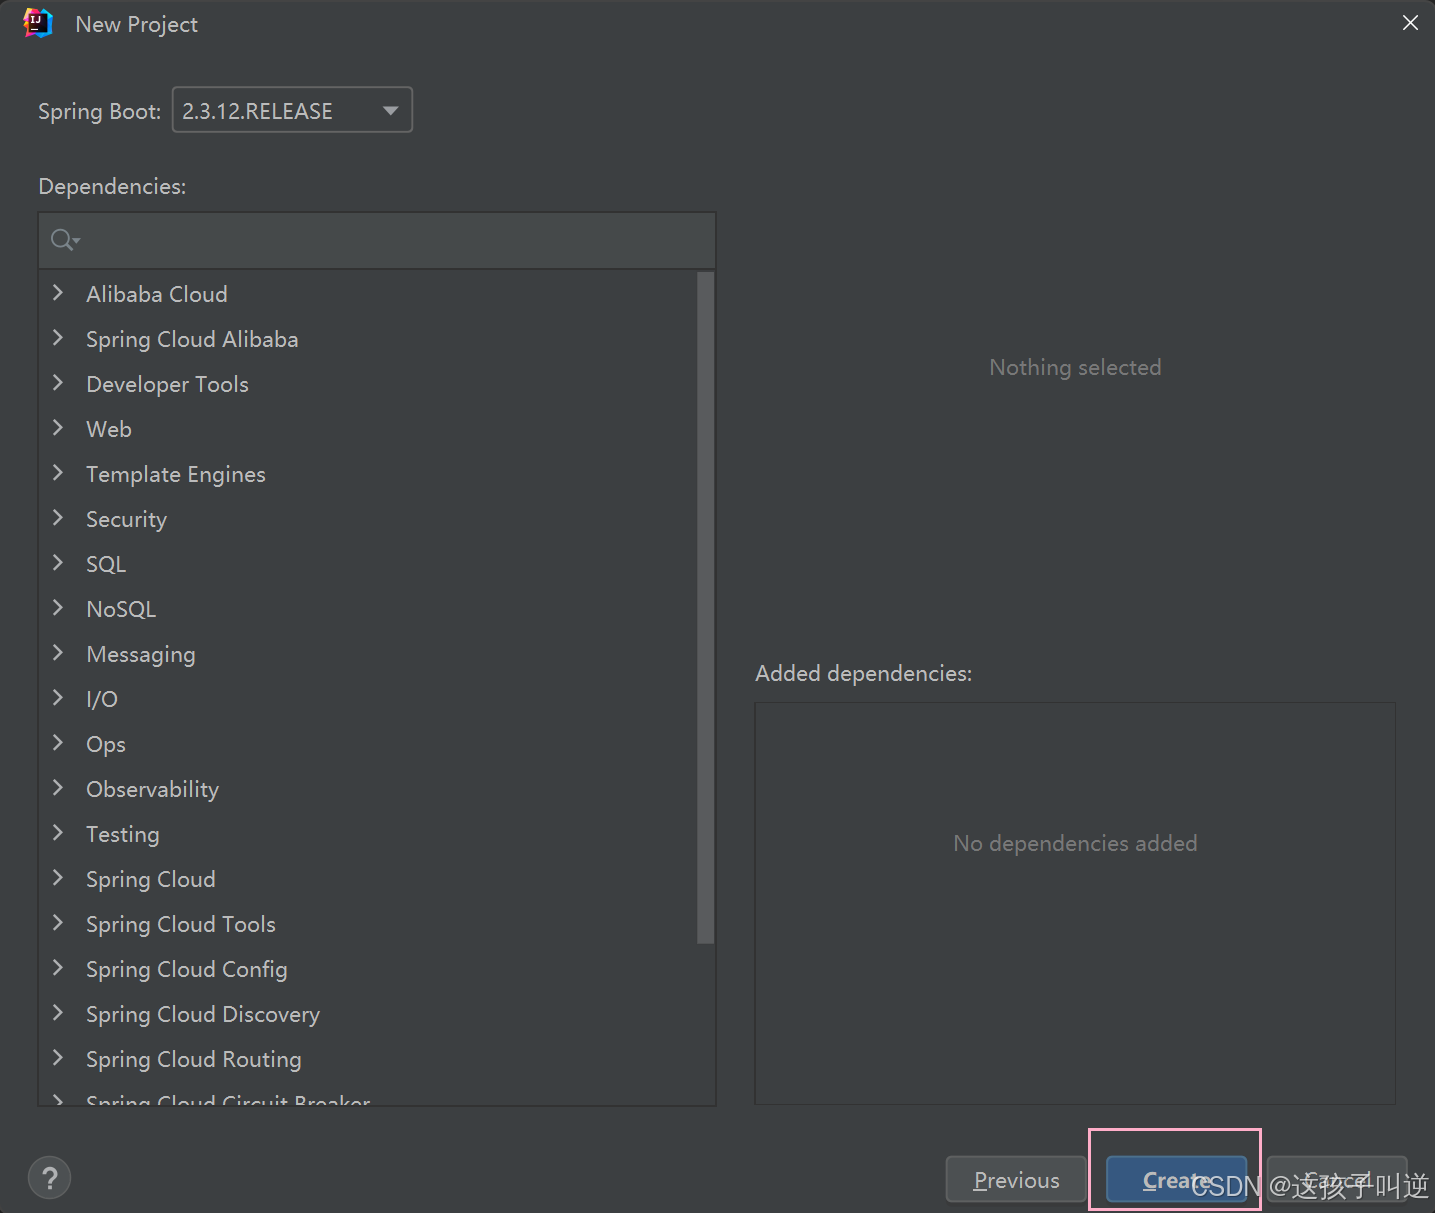
Task: Select the Spring Cloud Tools label
Action: click(x=181, y=925)
